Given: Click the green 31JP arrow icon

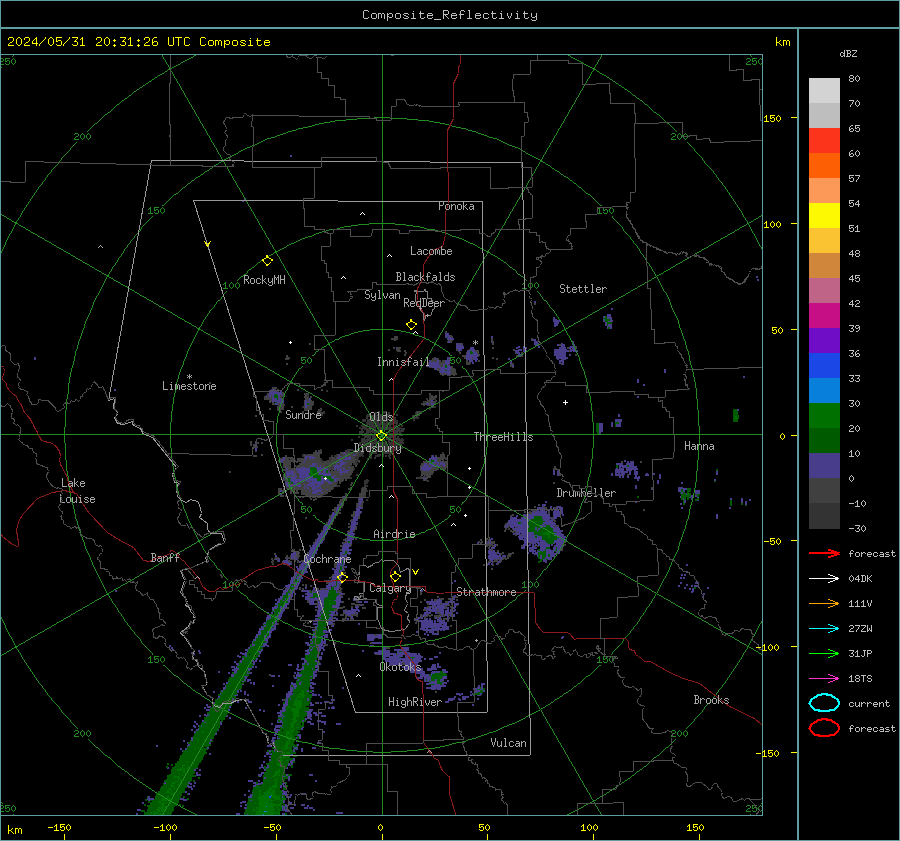Looking at the screenshot, I should (x=824, y=653).
